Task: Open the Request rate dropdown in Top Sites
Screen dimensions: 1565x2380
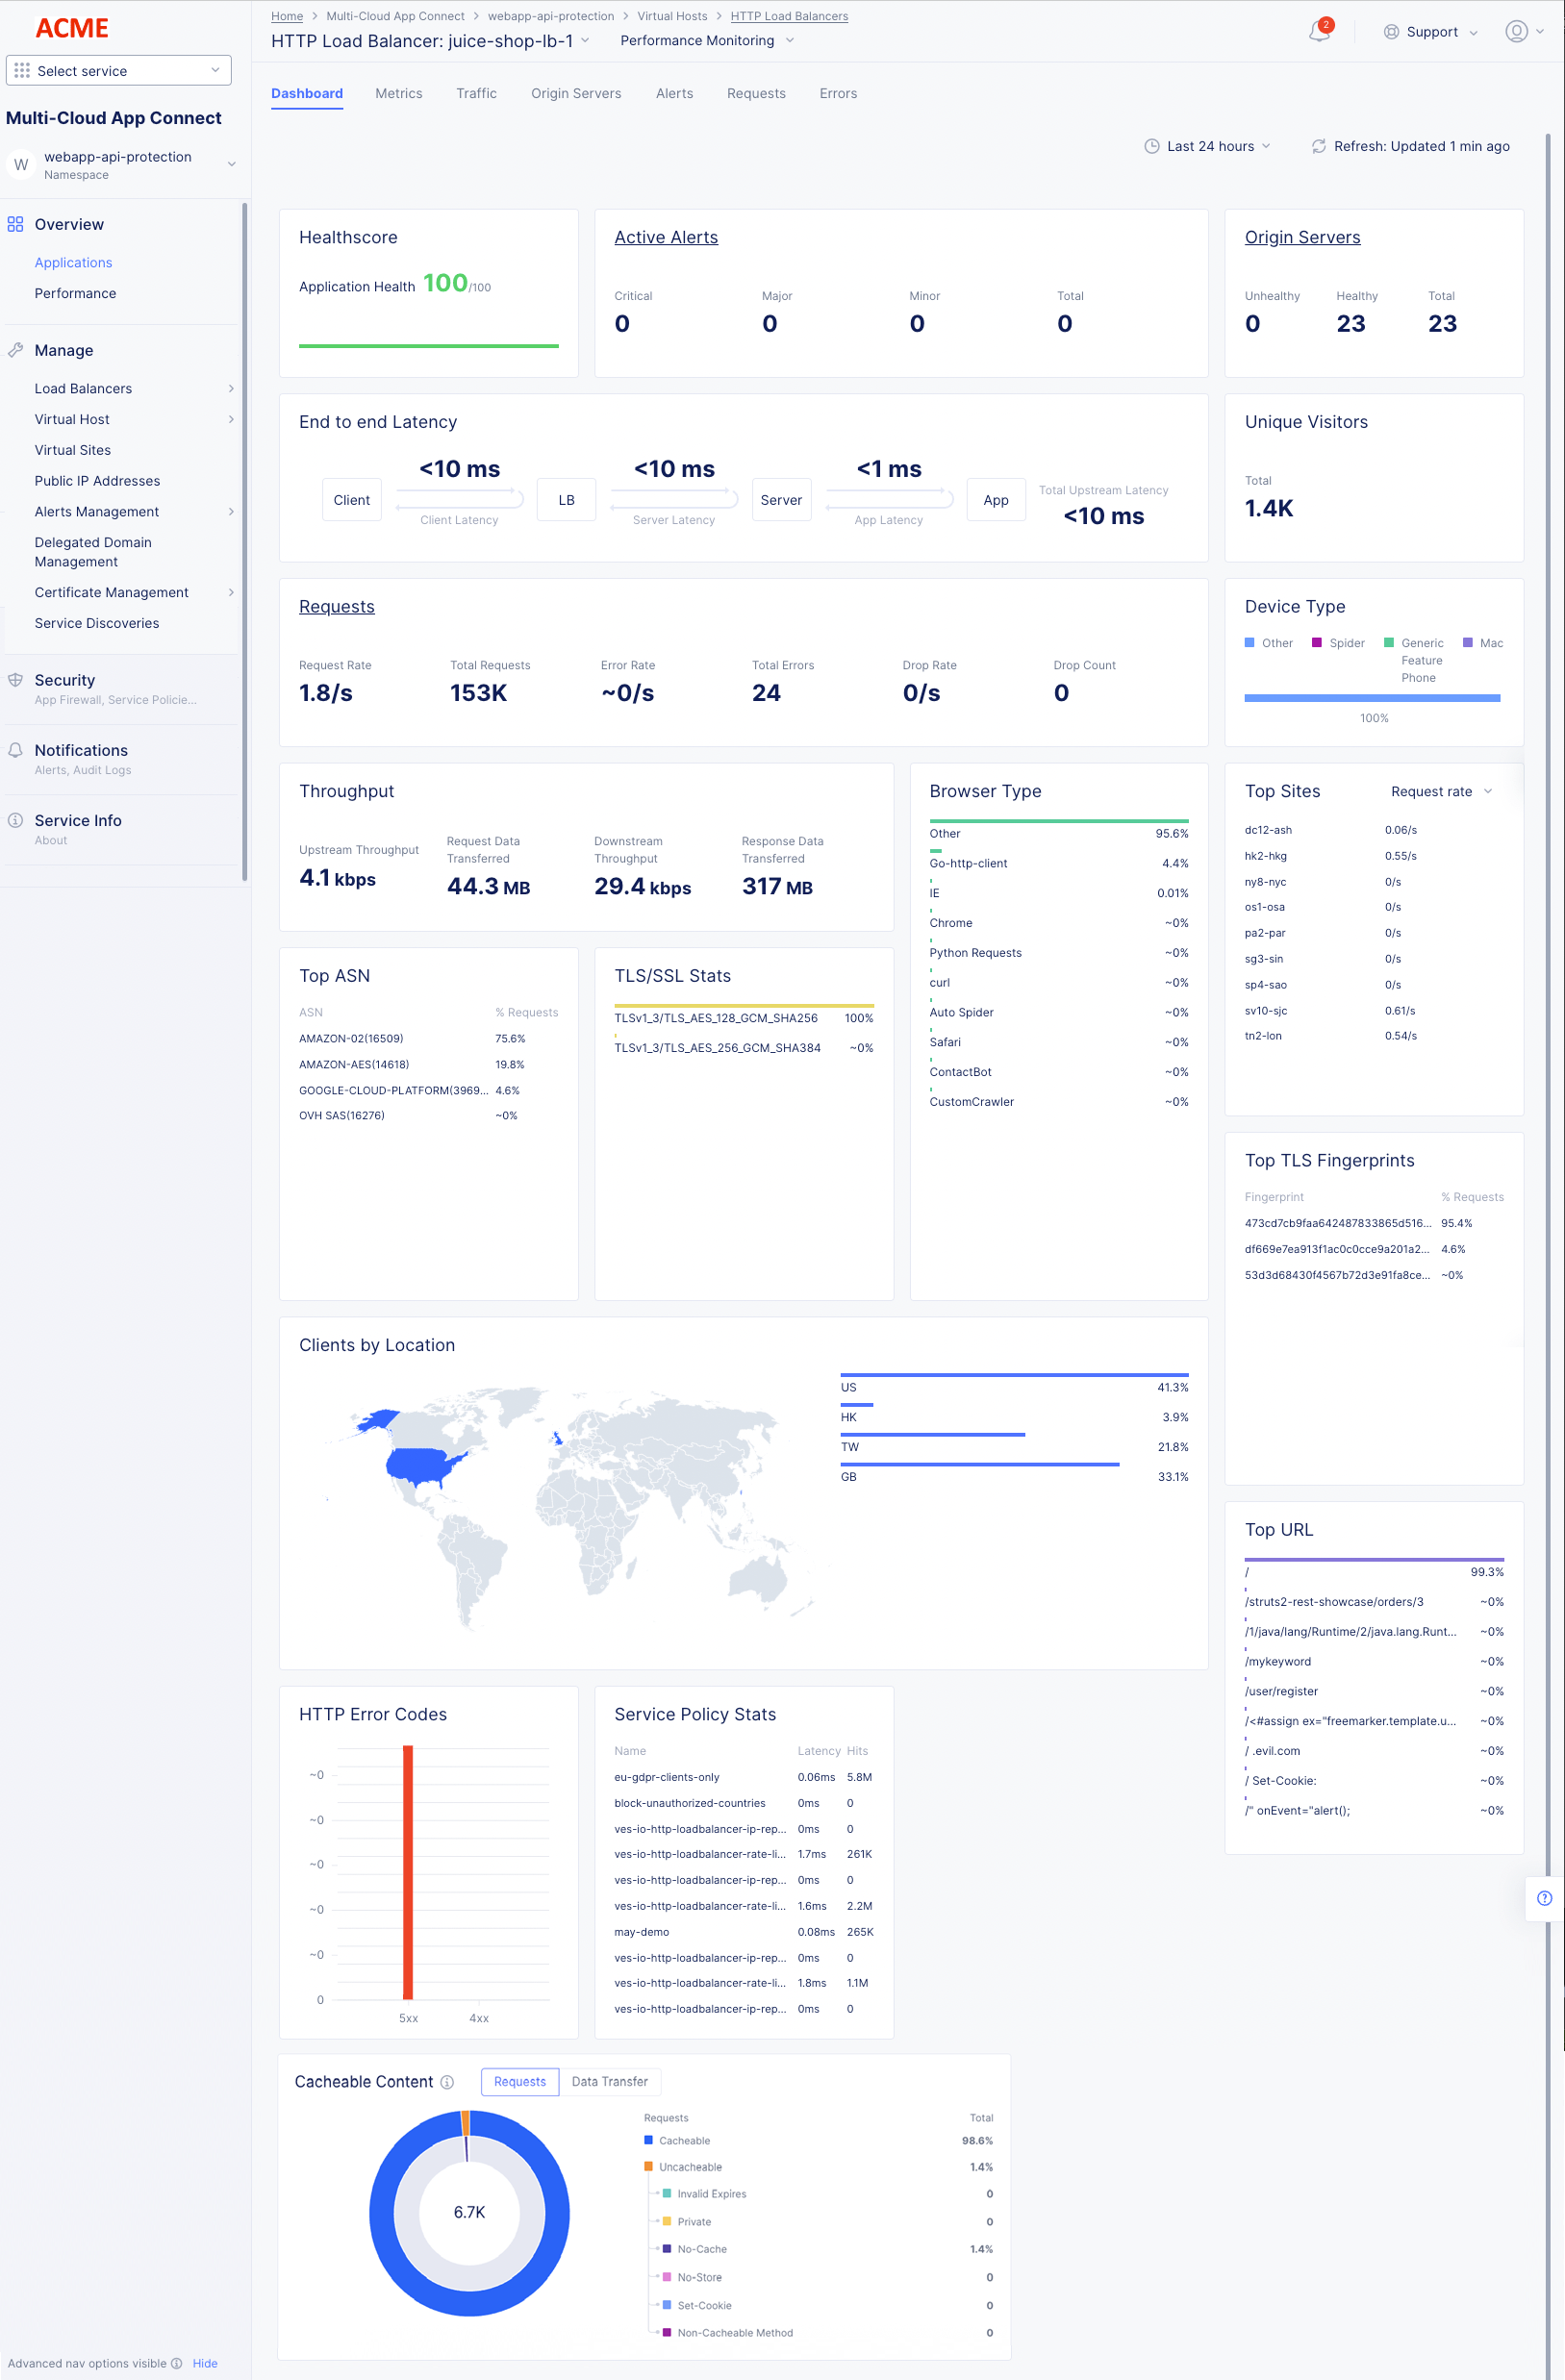Action: (1440, 791)
